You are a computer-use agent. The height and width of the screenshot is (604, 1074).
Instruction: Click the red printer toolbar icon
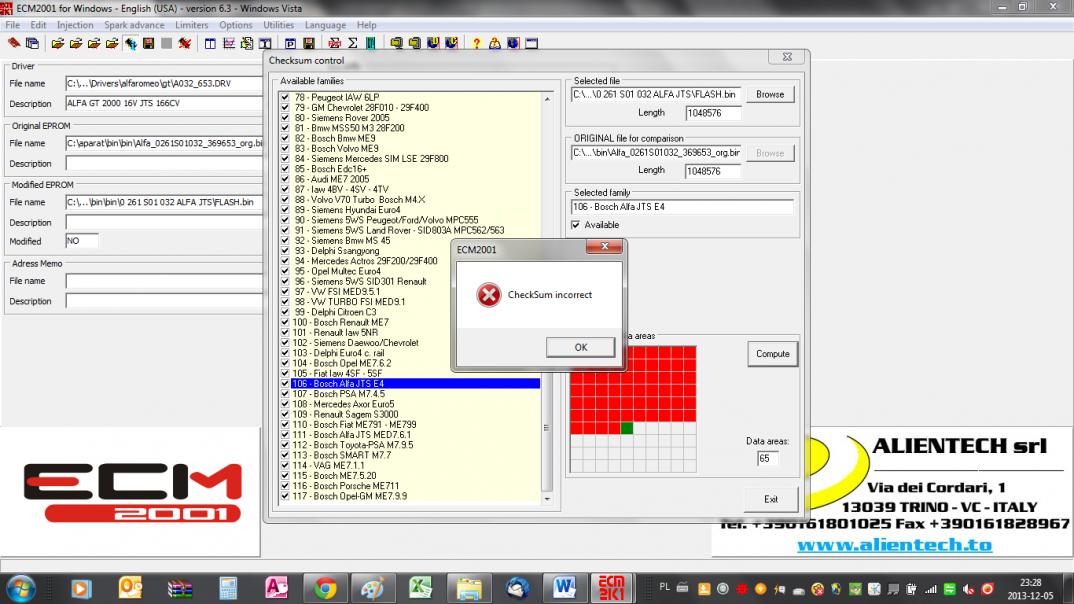click(x=334, y=43)
